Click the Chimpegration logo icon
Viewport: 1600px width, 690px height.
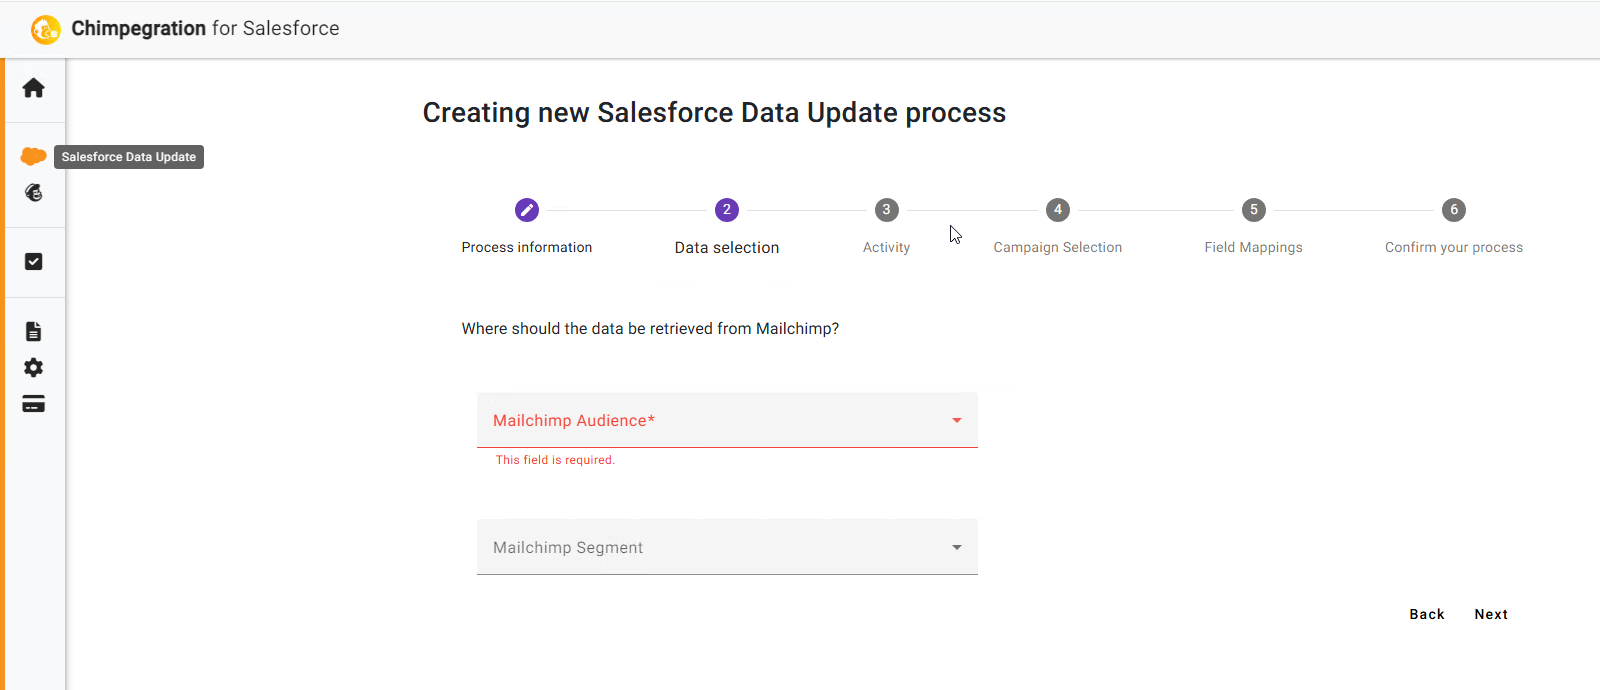(45, 29)
